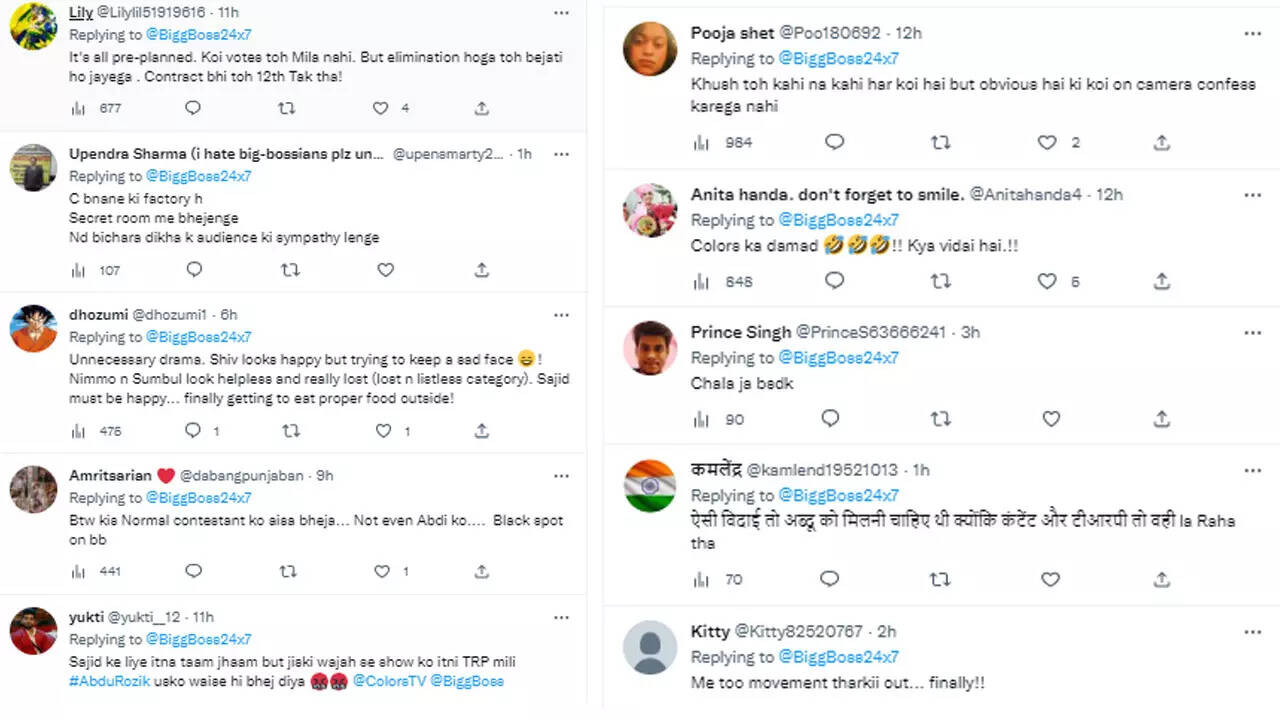Like Lily's pre-planned tweet

(x=381, y=108)
